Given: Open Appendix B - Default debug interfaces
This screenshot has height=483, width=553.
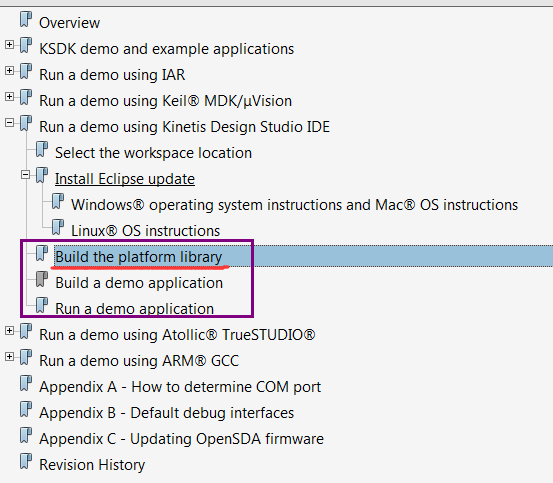Looking at the screenshot, I should click(166, 413).
